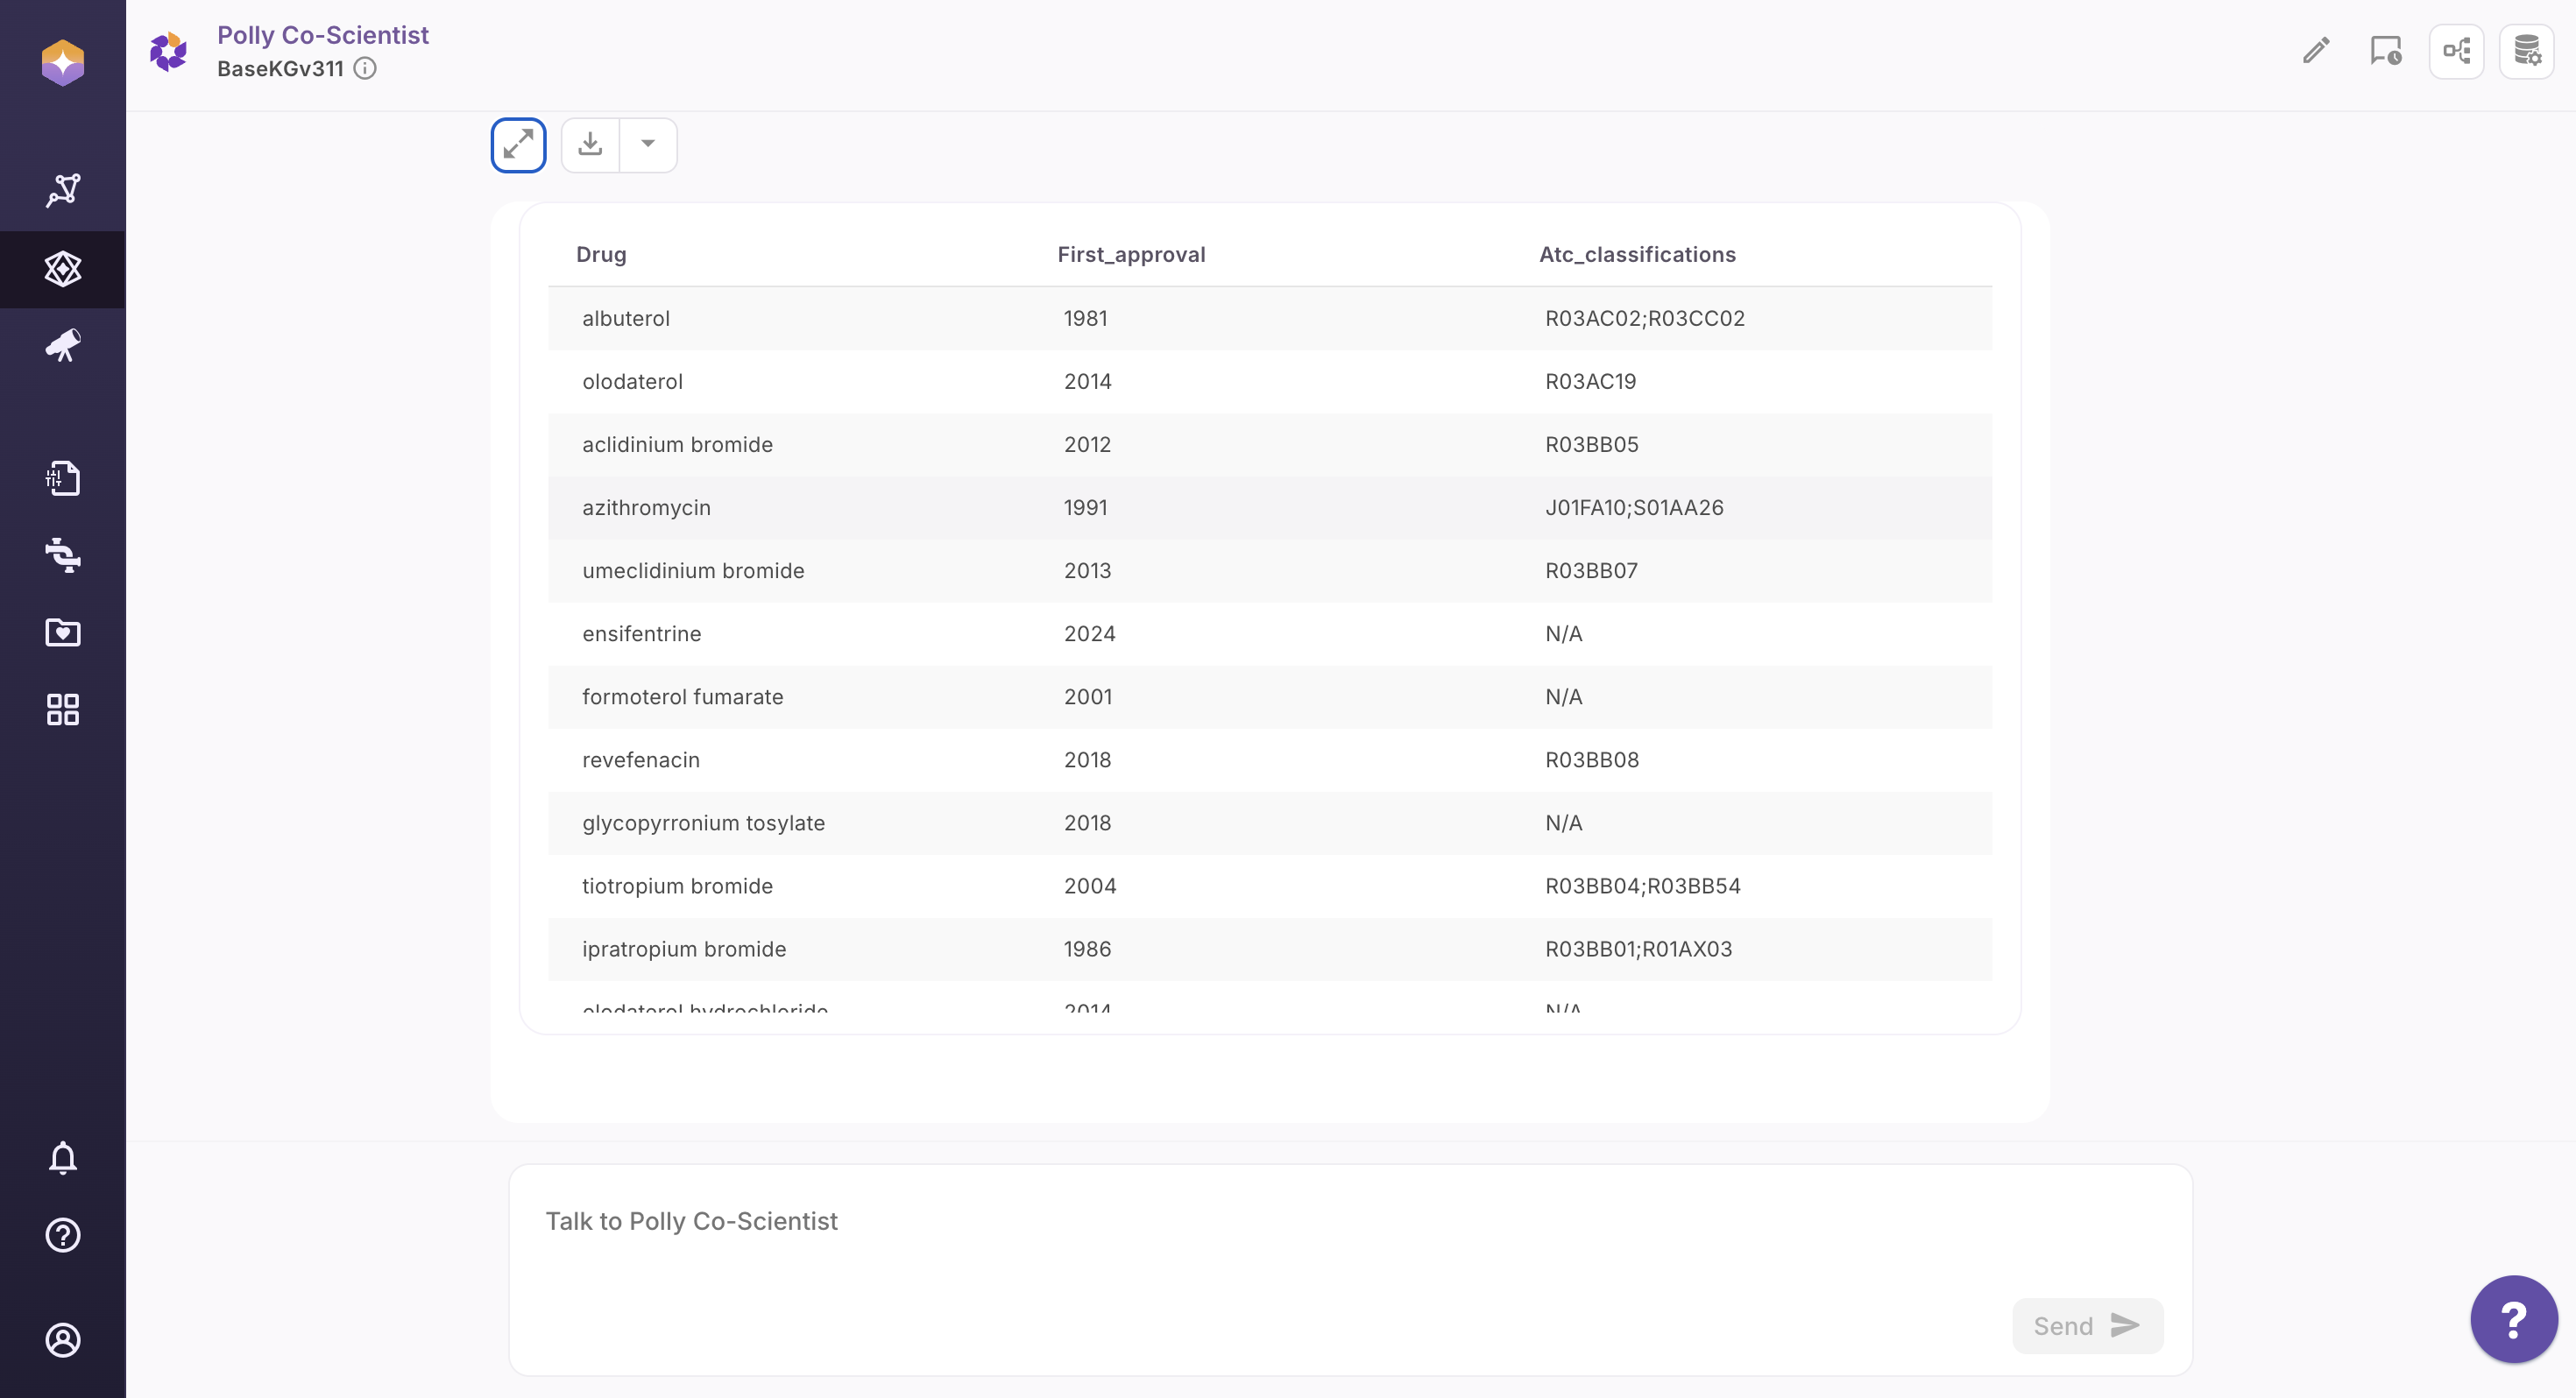Download the results table
This screenshot has width=2576, height=1398.
point(590,145)
